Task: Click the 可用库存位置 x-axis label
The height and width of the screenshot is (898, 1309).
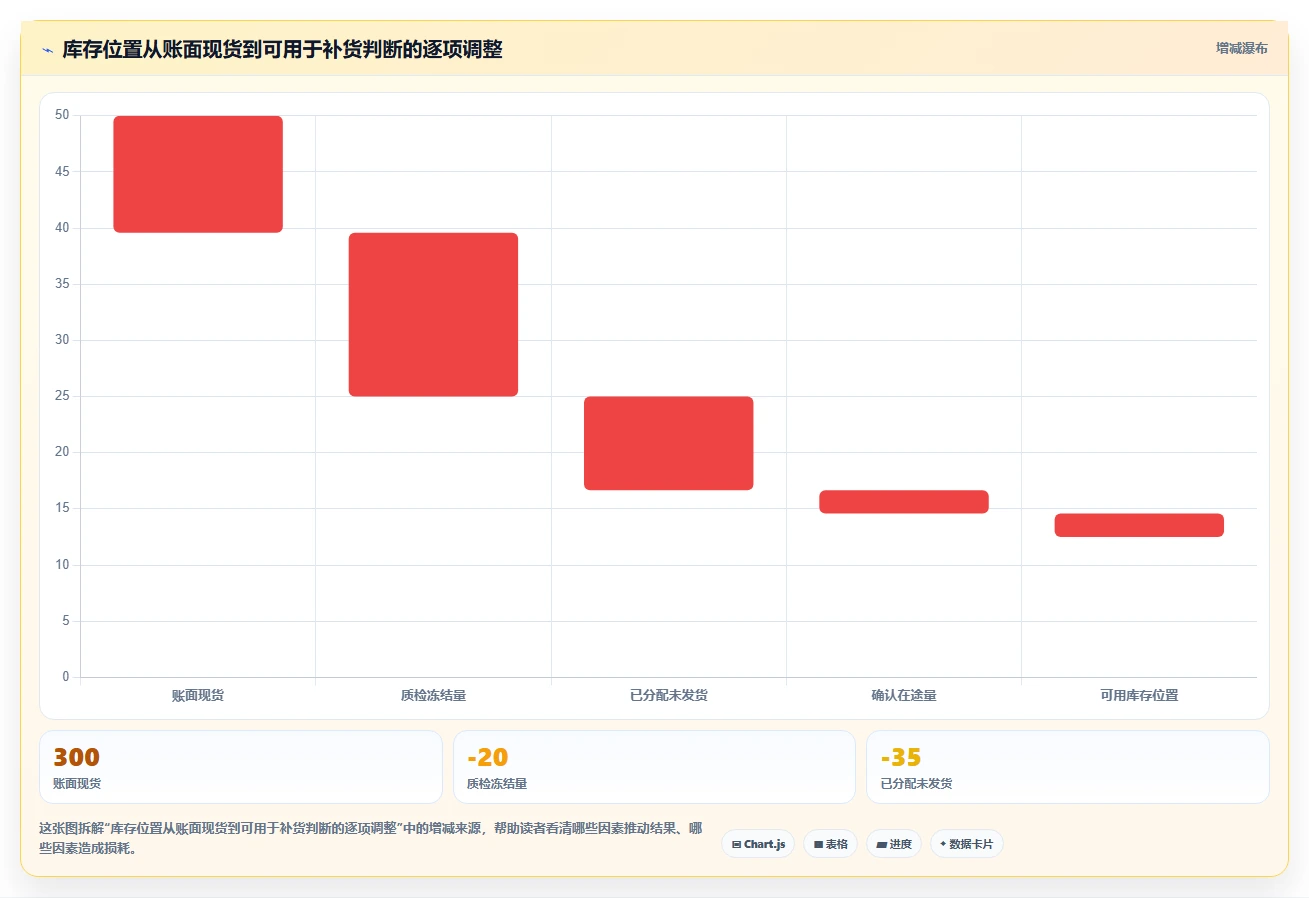Action: (1139, 695)
